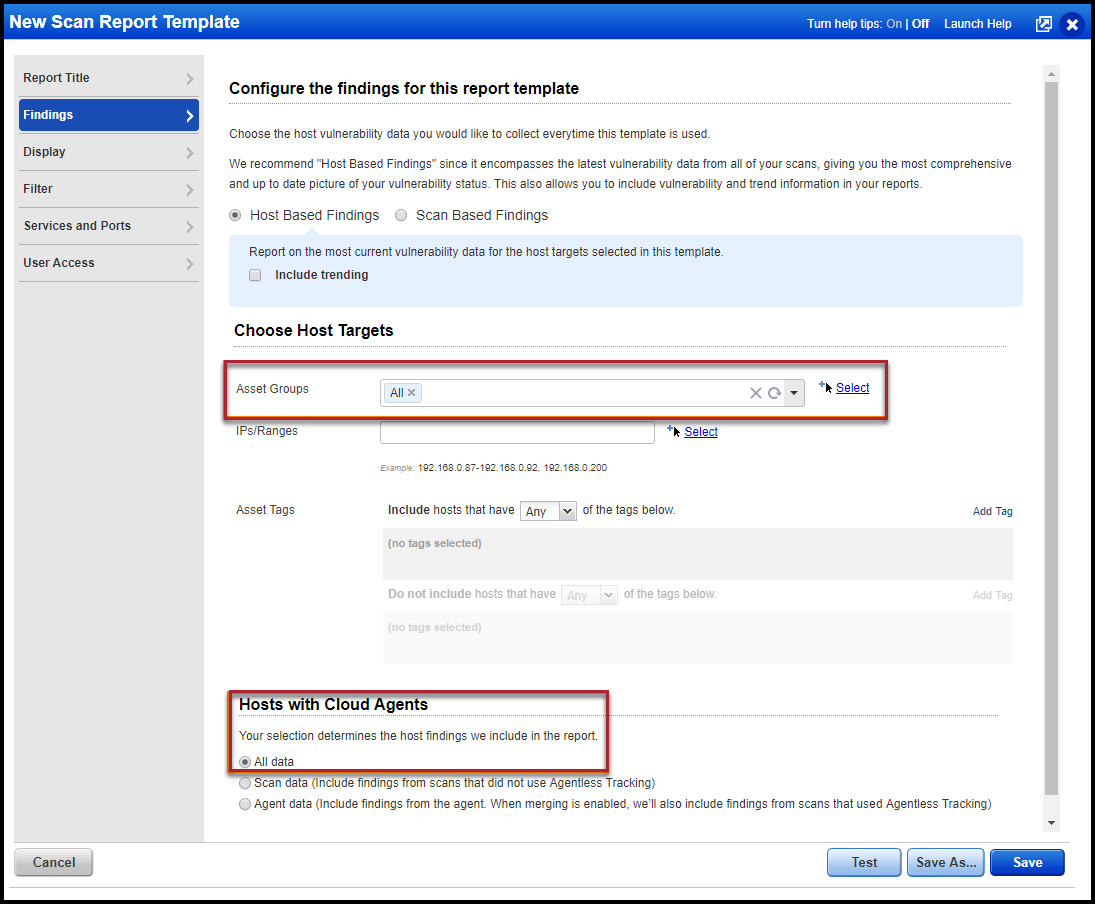Image resolution: width=1095 pixels, height=904 pixels.
Task: Select the Agent data option under Hosts with Cloud Agents
Action: pyautogui.click(x=245, y=803)
